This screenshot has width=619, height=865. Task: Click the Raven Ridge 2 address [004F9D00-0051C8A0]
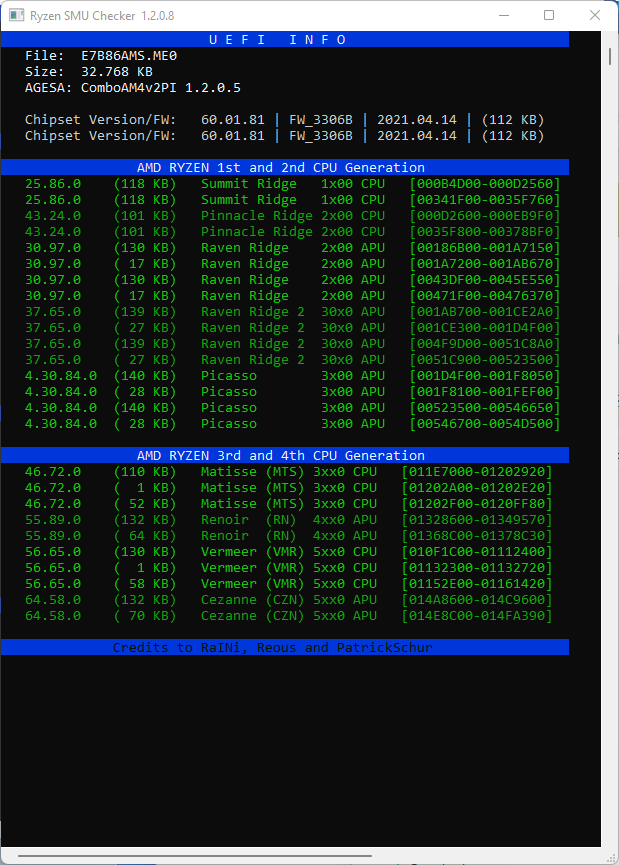click(x=485, y=344)
